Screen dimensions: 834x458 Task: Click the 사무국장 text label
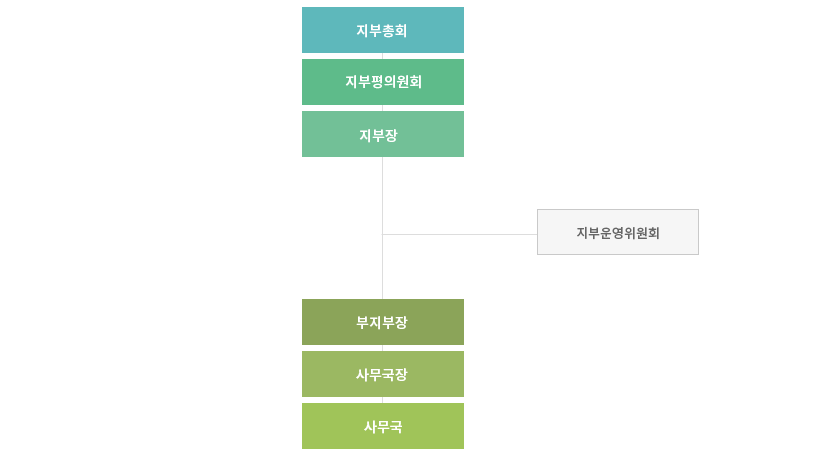382,374
